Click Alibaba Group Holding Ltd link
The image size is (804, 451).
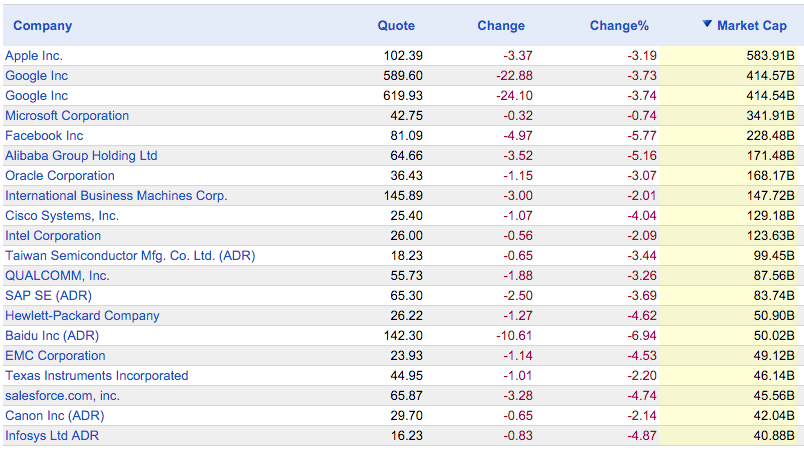(x=81, y=156)
